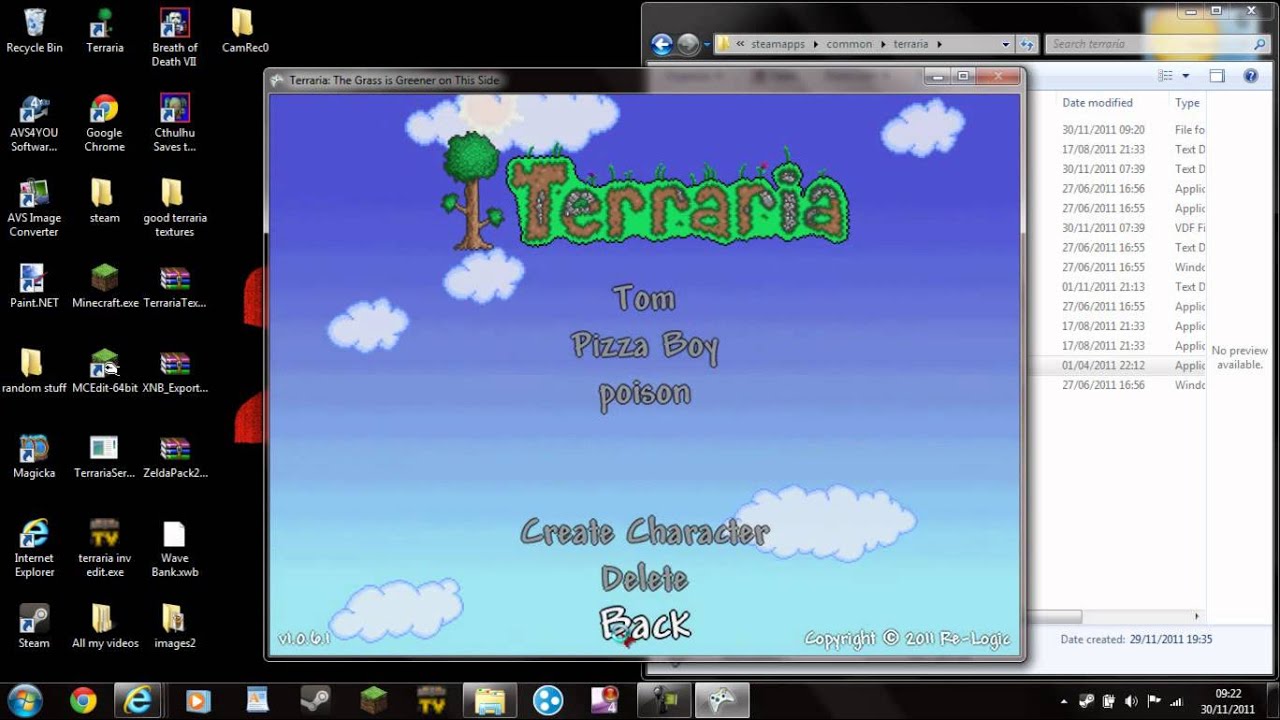Image resolution: width=1280 pixels, height=720 pixels.
Task: Select the MCEdit-64bit shortcut
Action: pos(104,371)
